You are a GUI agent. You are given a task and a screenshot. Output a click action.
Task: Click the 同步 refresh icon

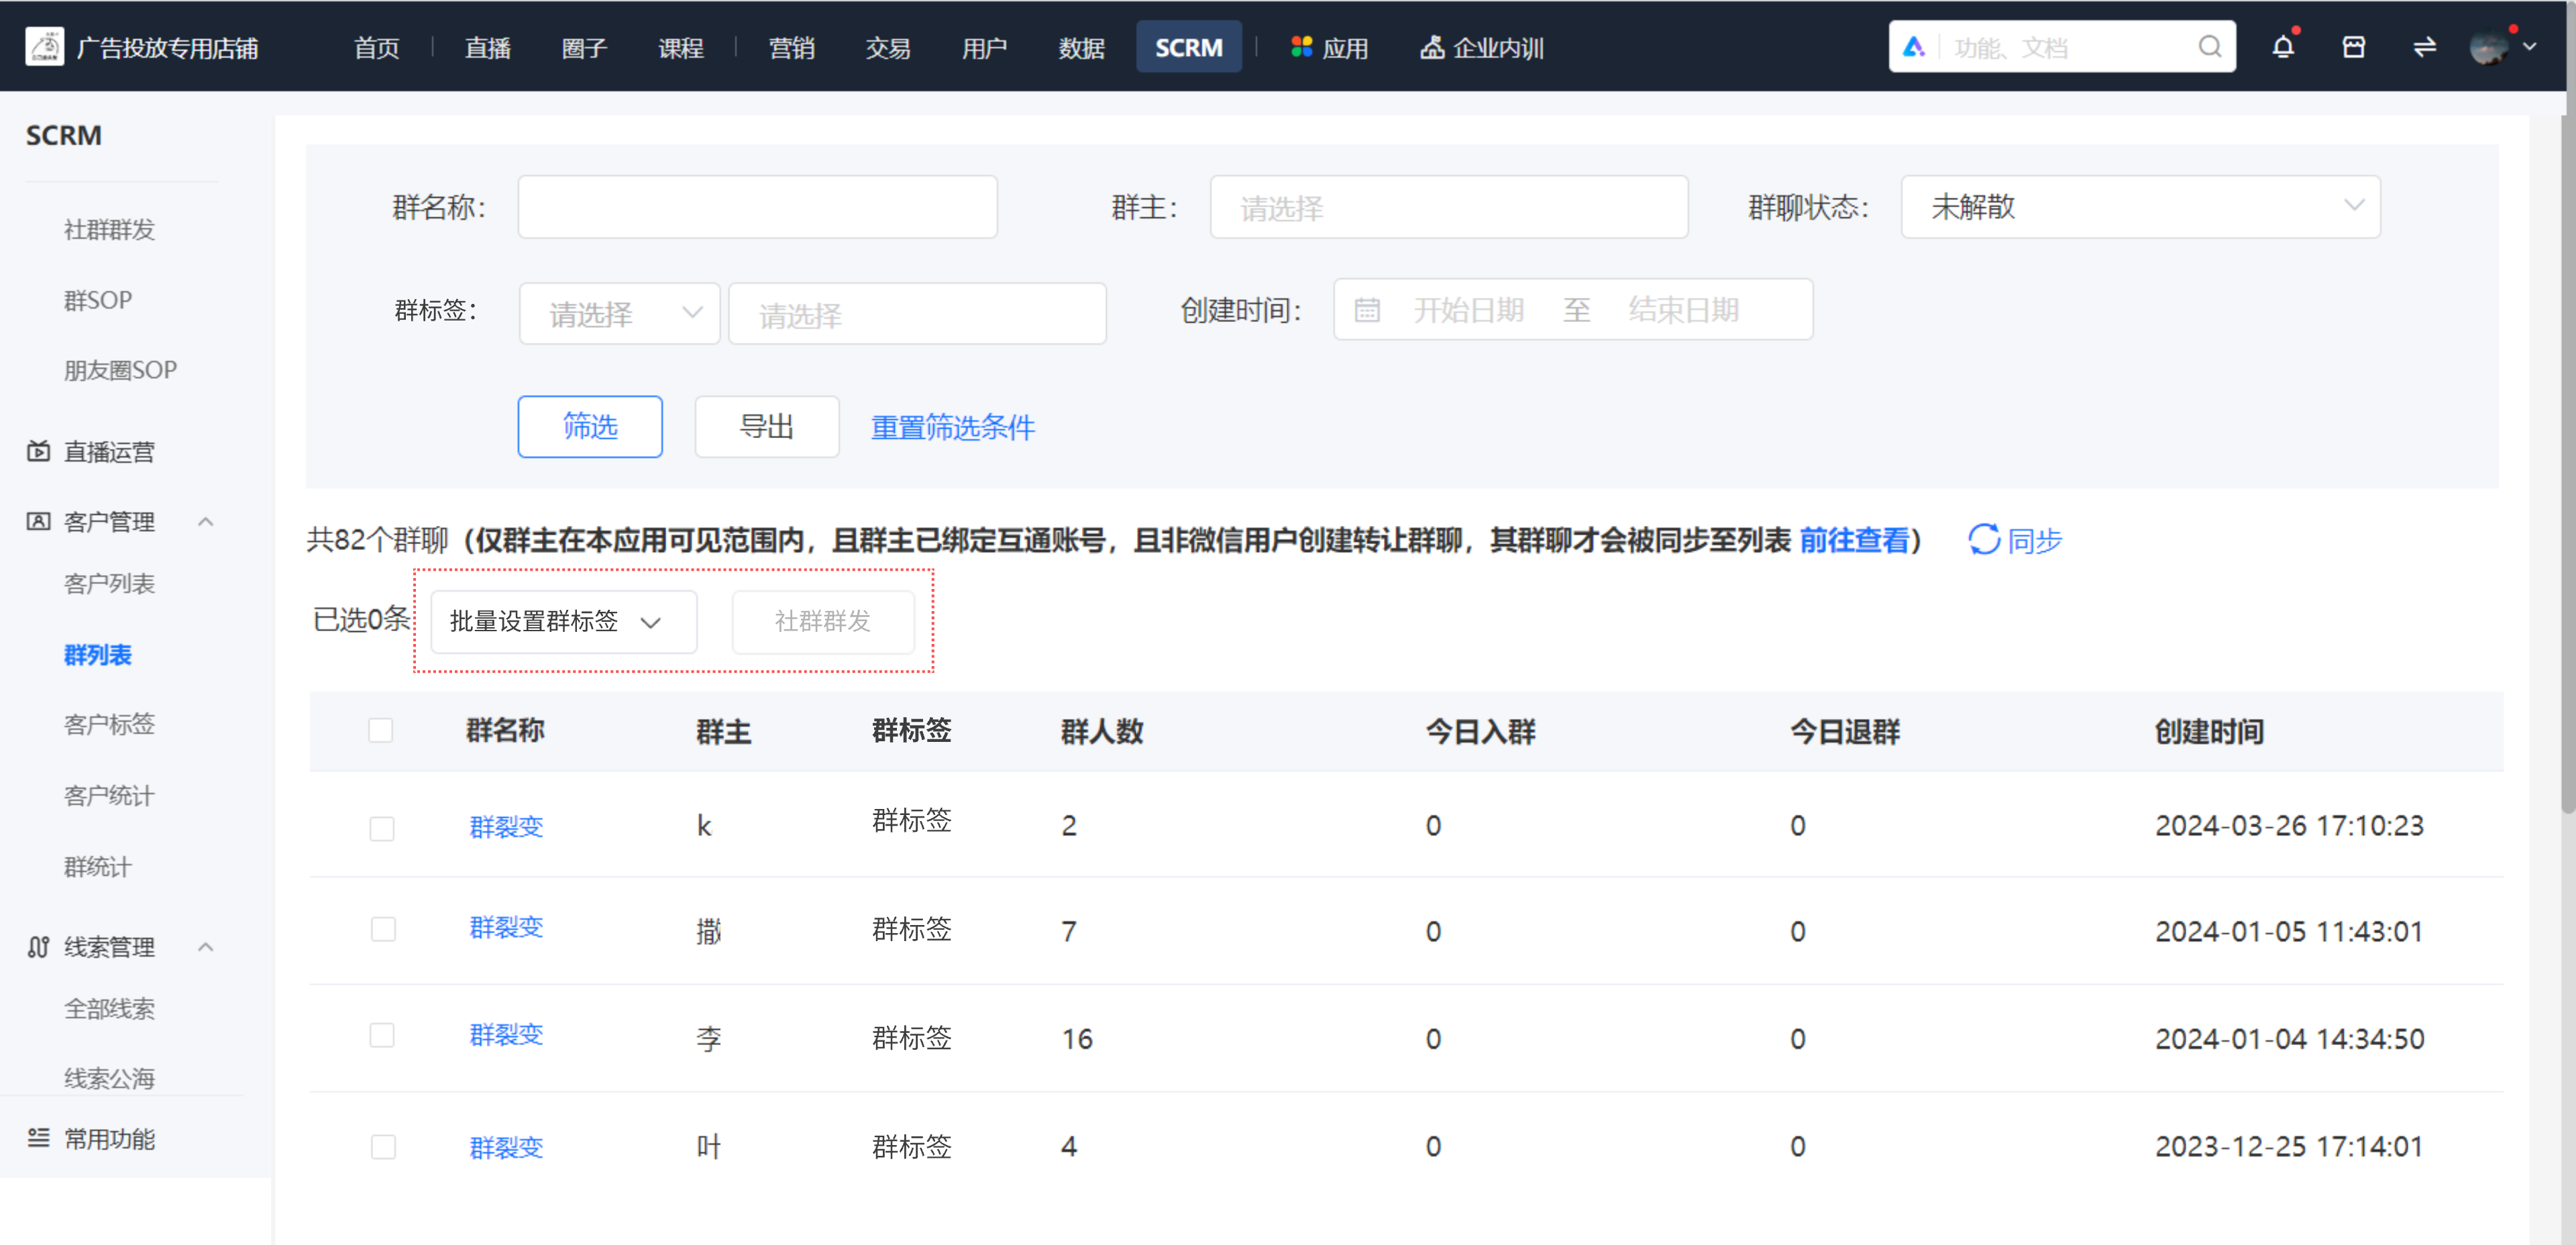[x=1984, y=540]
